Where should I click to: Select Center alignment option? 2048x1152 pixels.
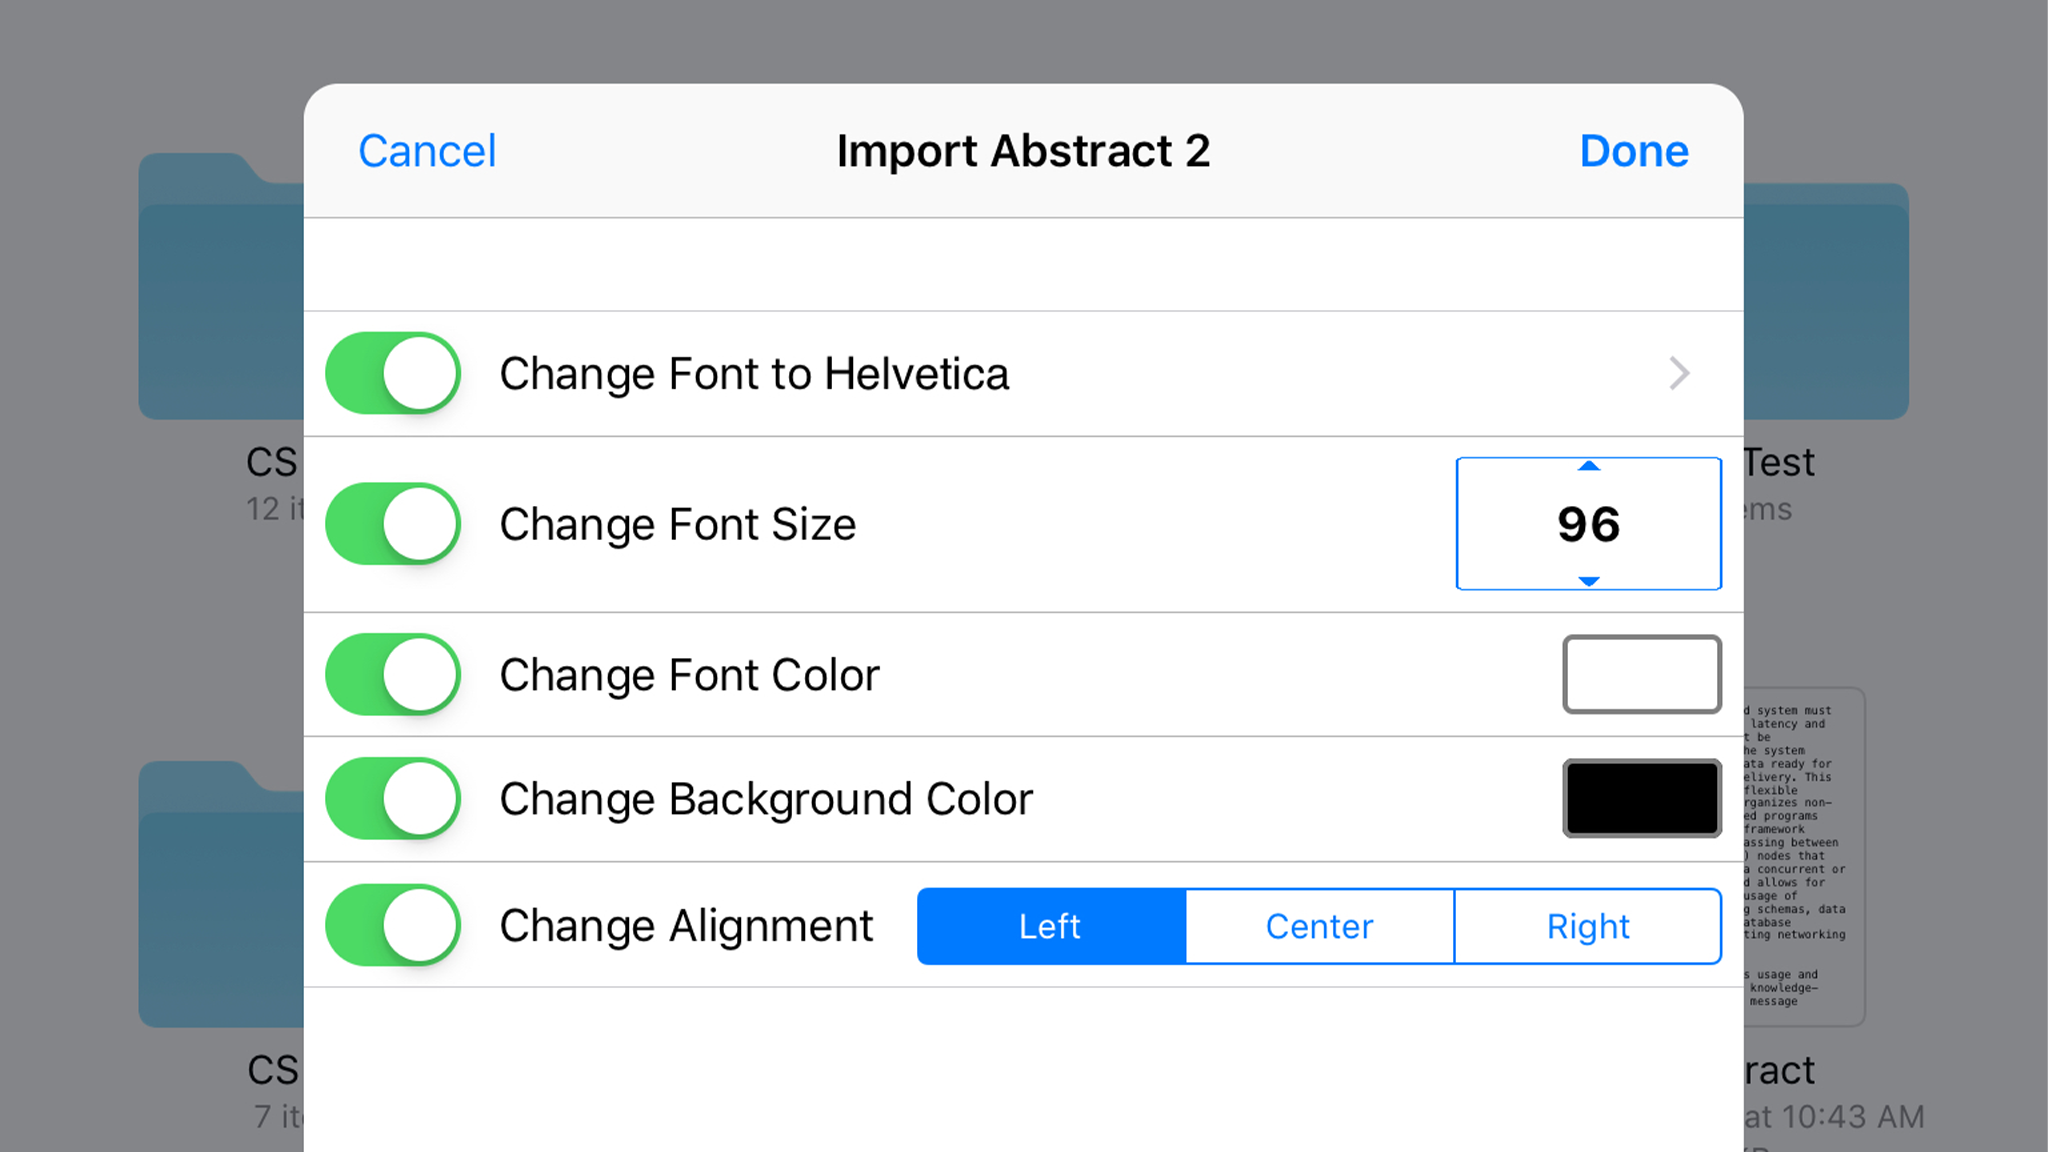point(1318,924)
